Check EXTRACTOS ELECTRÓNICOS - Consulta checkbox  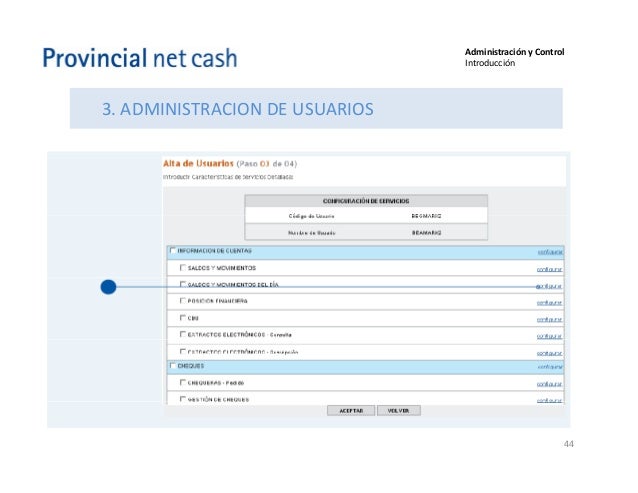pos(183,334)
